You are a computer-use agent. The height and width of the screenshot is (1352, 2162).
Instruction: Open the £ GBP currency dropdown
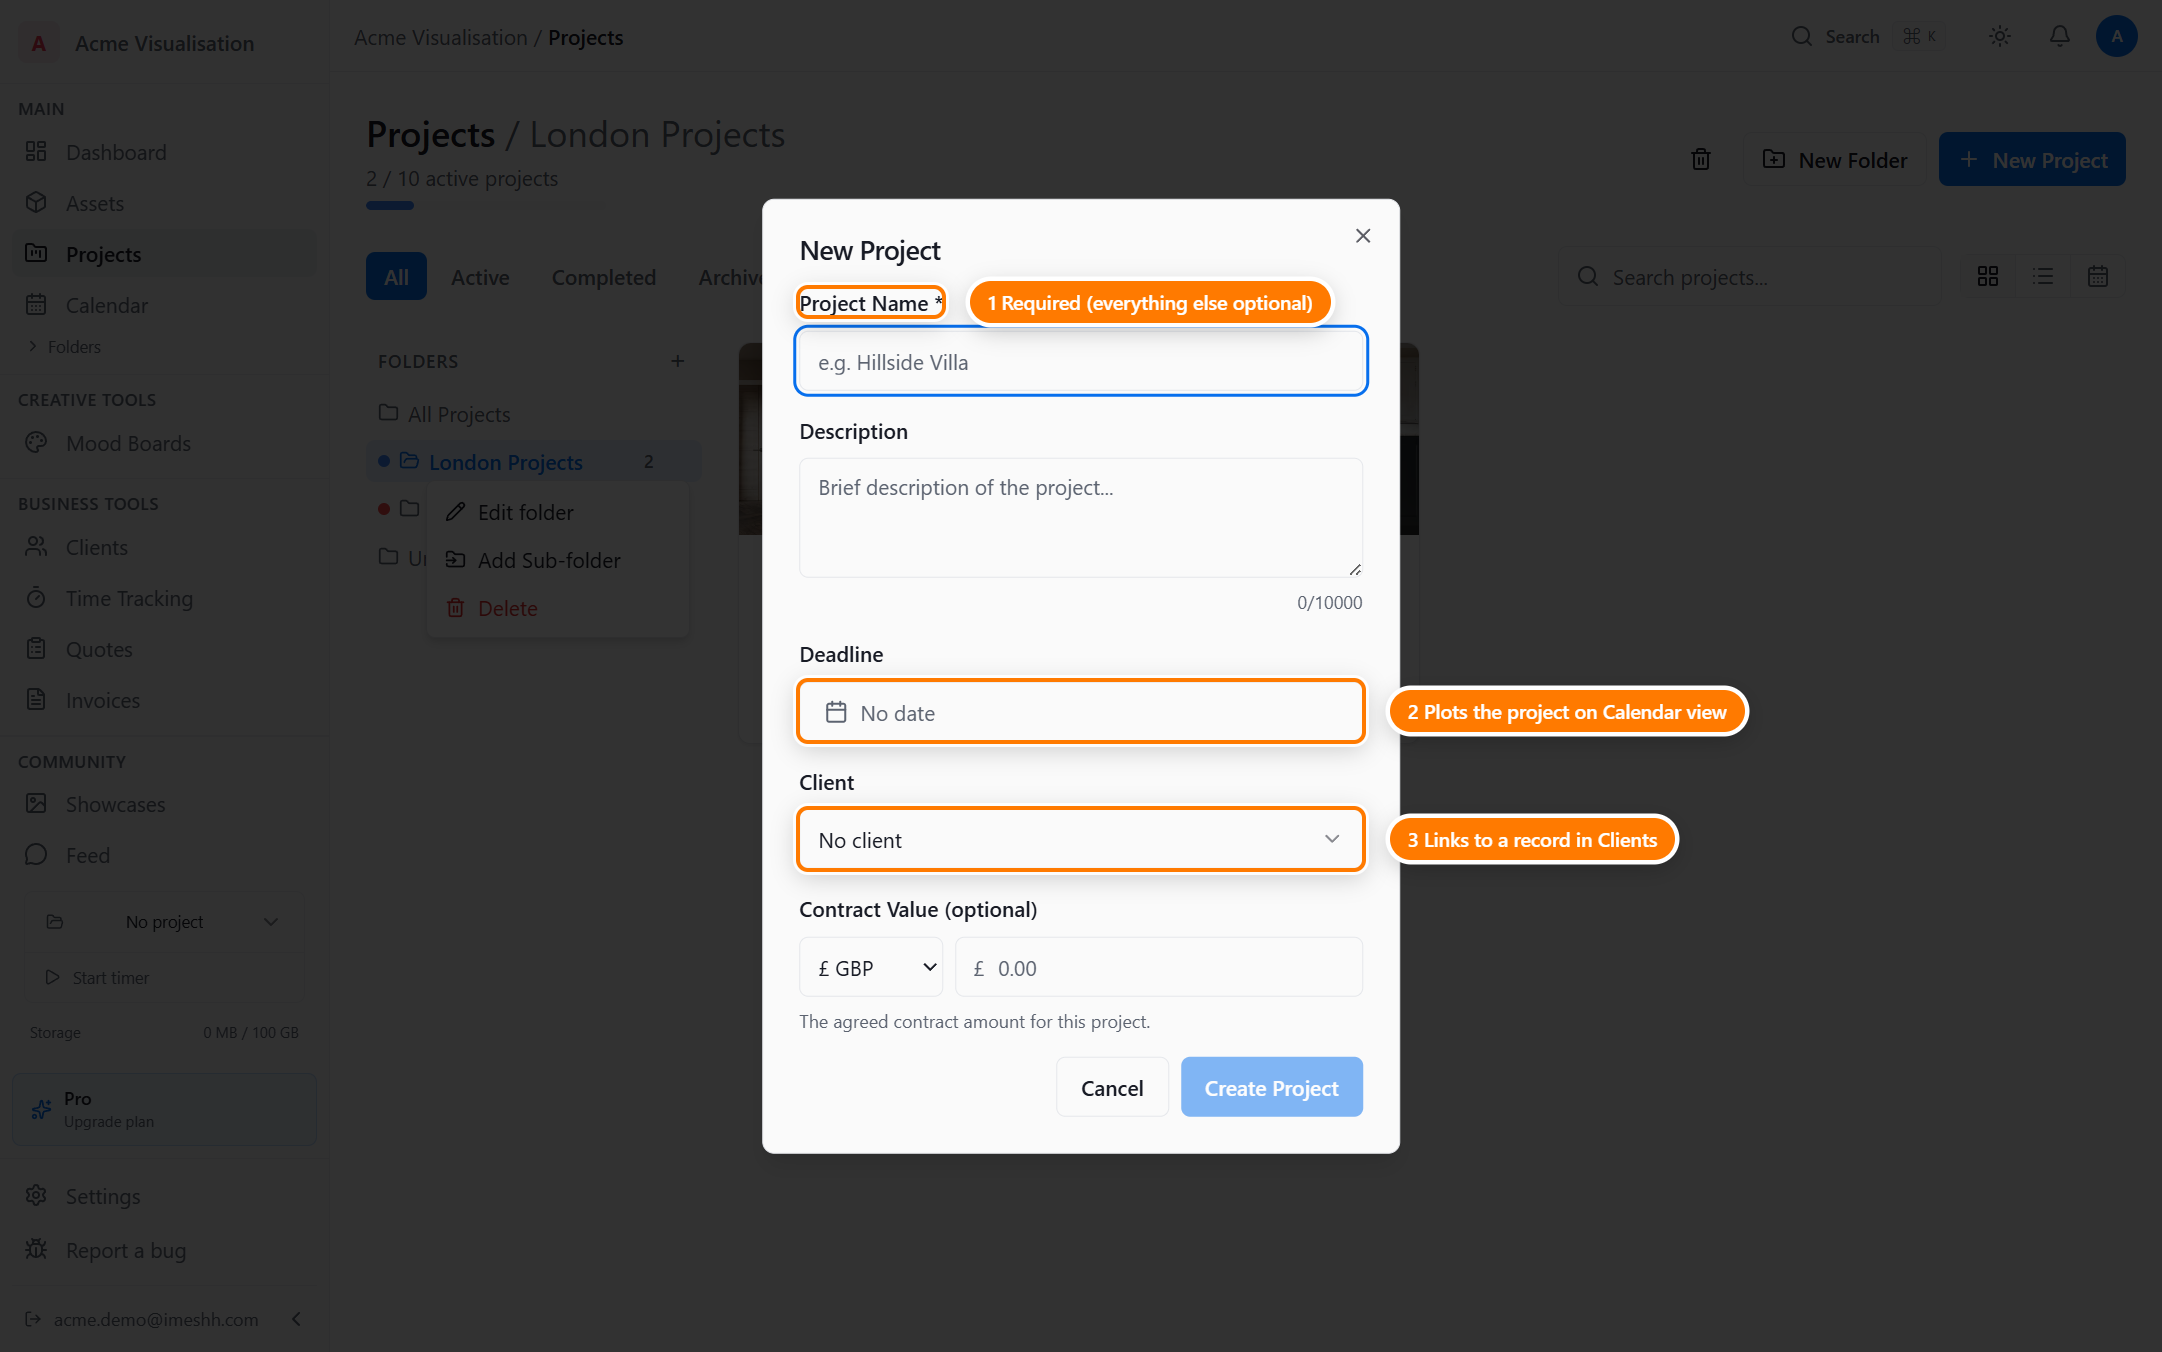point(870,967)
